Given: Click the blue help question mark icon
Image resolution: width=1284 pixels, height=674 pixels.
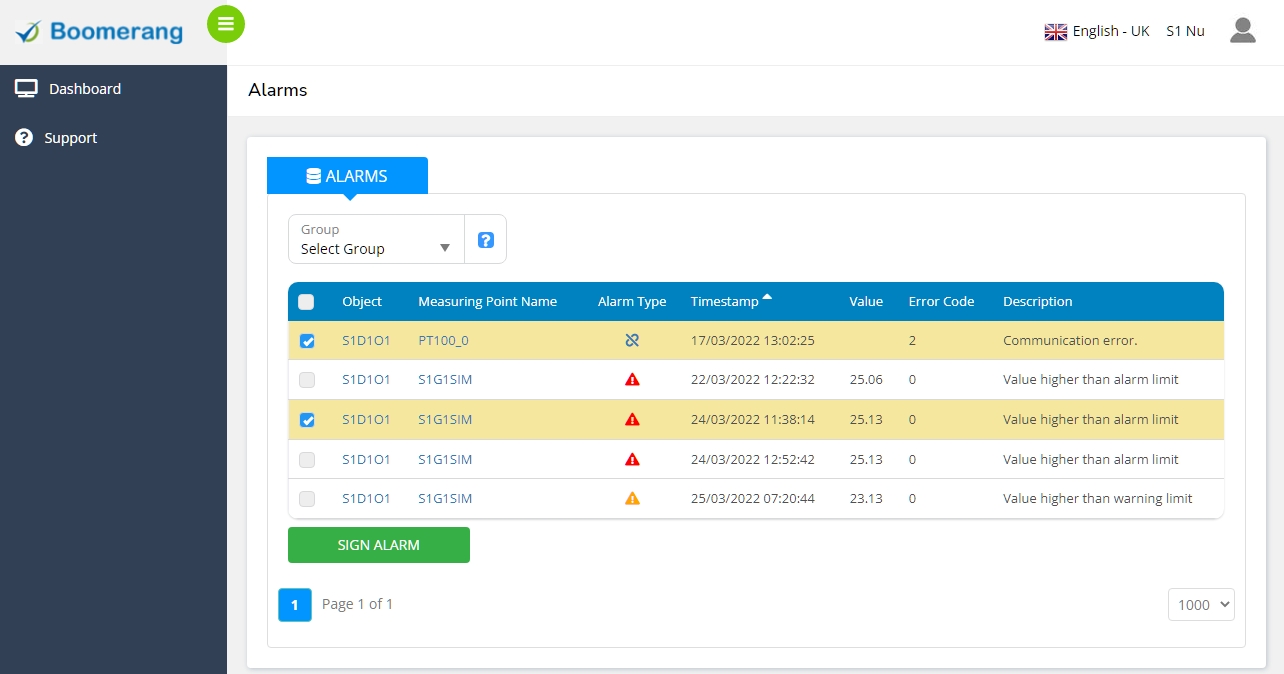Looking at the screenshot, I should pyautogui.click(x=486, y=240).
